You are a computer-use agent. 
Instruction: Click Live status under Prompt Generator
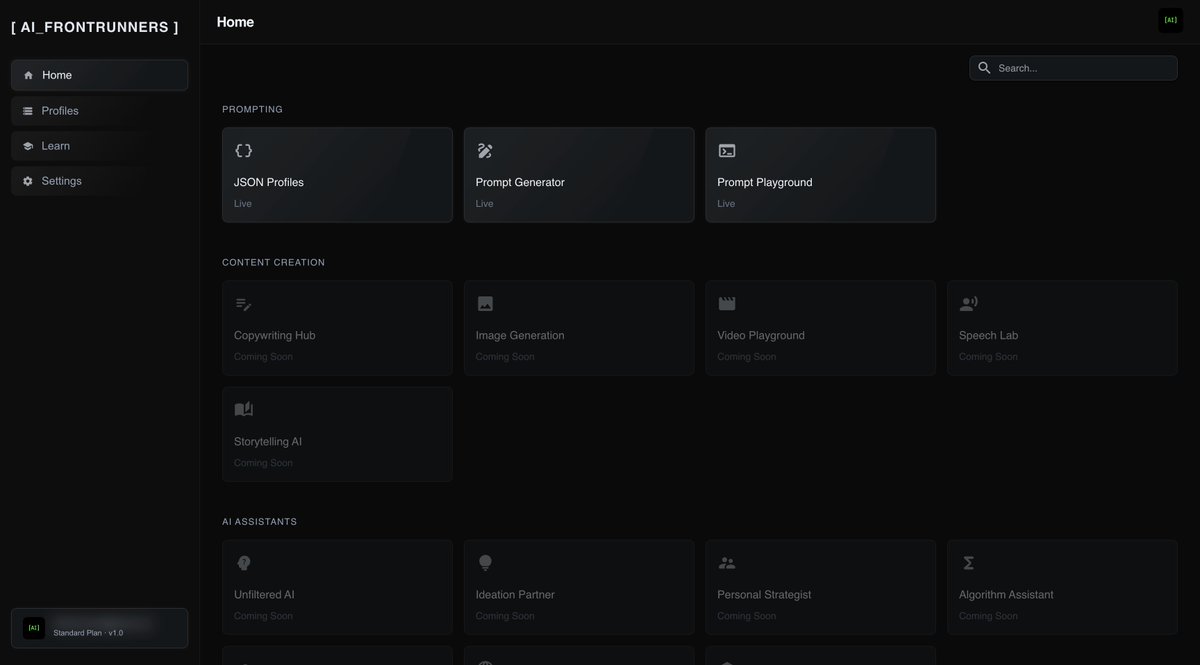click(x=485, y=204)
